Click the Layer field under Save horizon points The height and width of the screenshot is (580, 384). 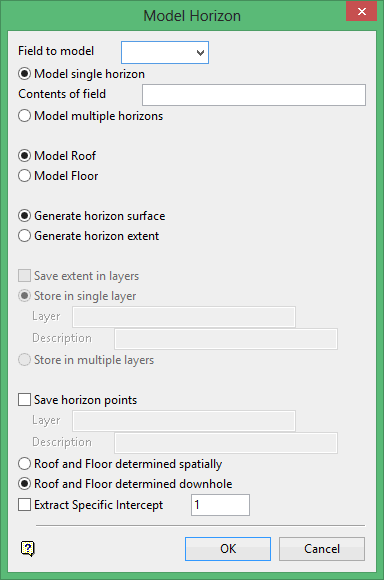(x=184, y=421)
